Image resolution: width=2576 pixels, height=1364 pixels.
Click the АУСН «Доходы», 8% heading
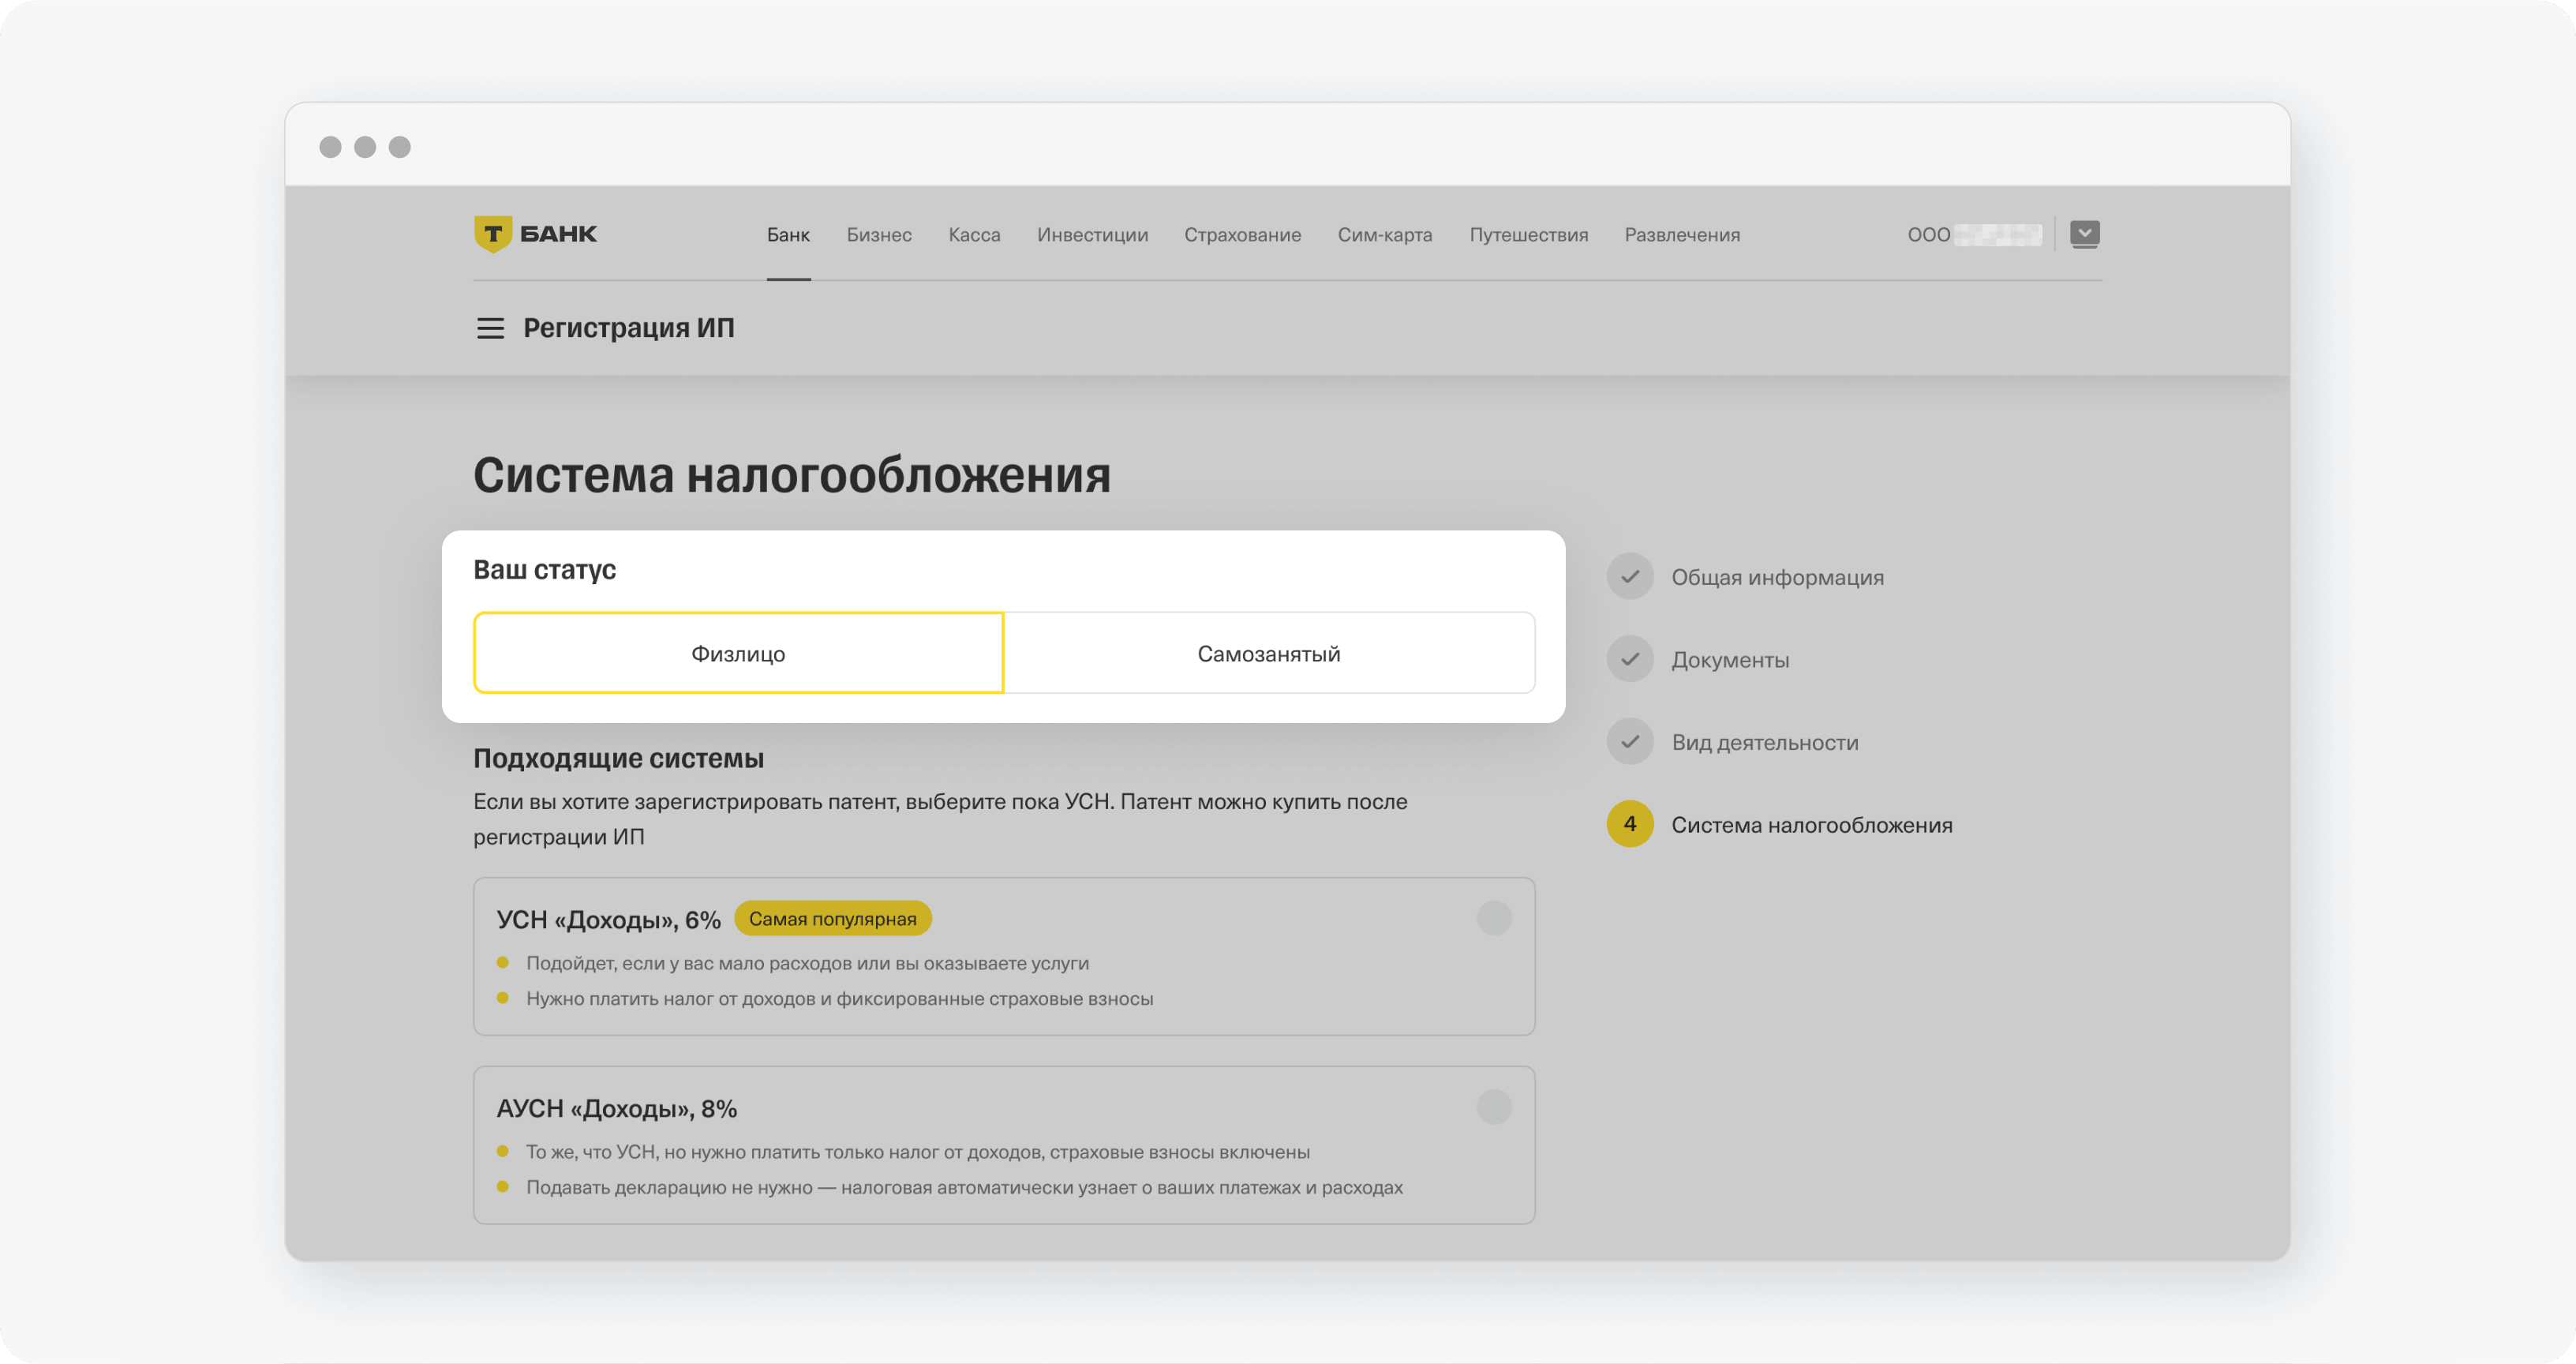tap(617, 1109)
